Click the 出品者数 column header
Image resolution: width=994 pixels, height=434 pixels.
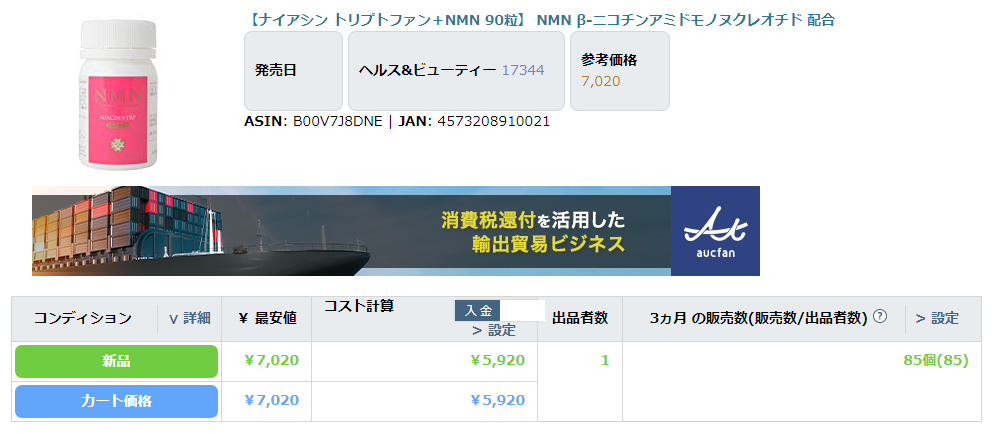(x=580, y=318)
